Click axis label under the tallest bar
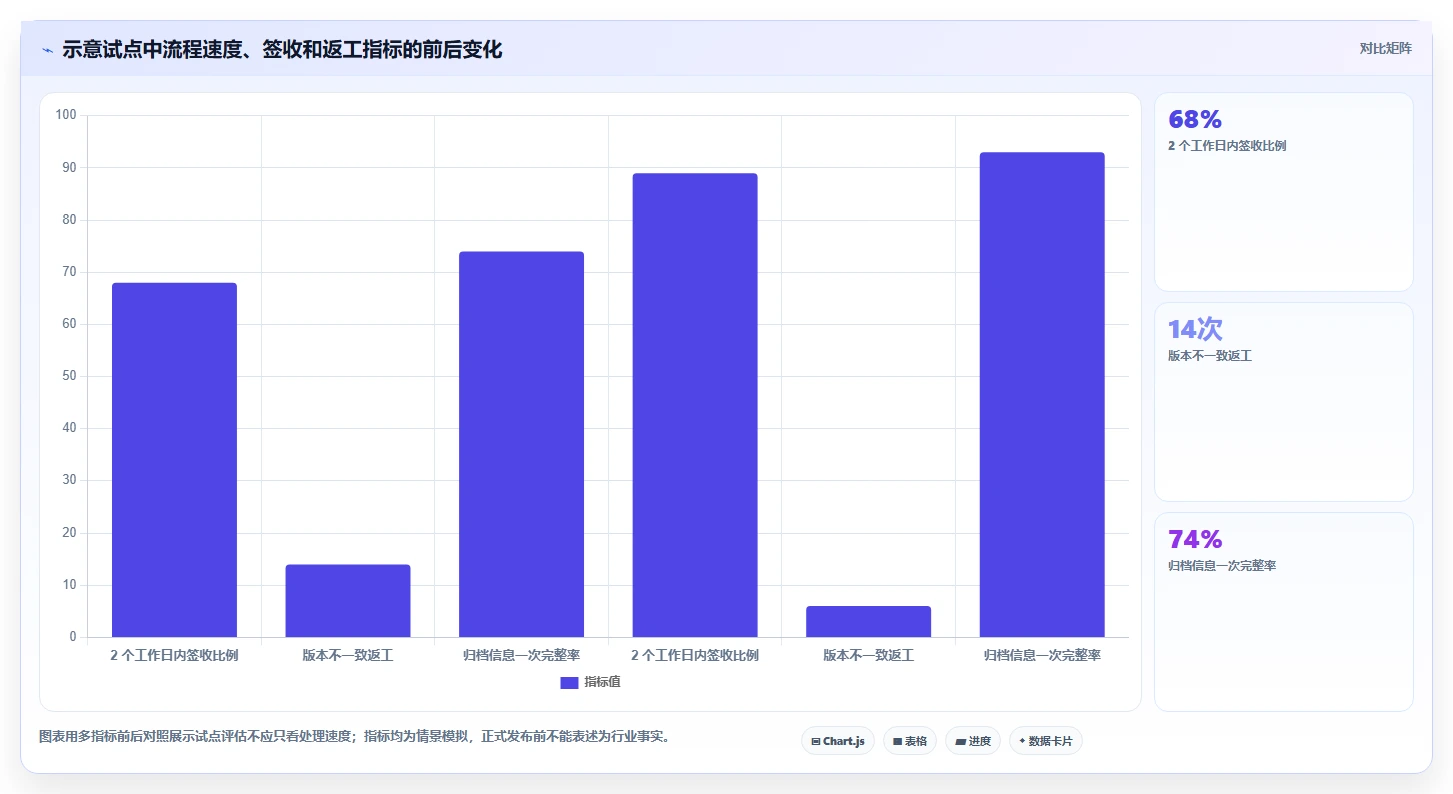This screenshot has height=794, width=1453. (x=1042, y=656)
